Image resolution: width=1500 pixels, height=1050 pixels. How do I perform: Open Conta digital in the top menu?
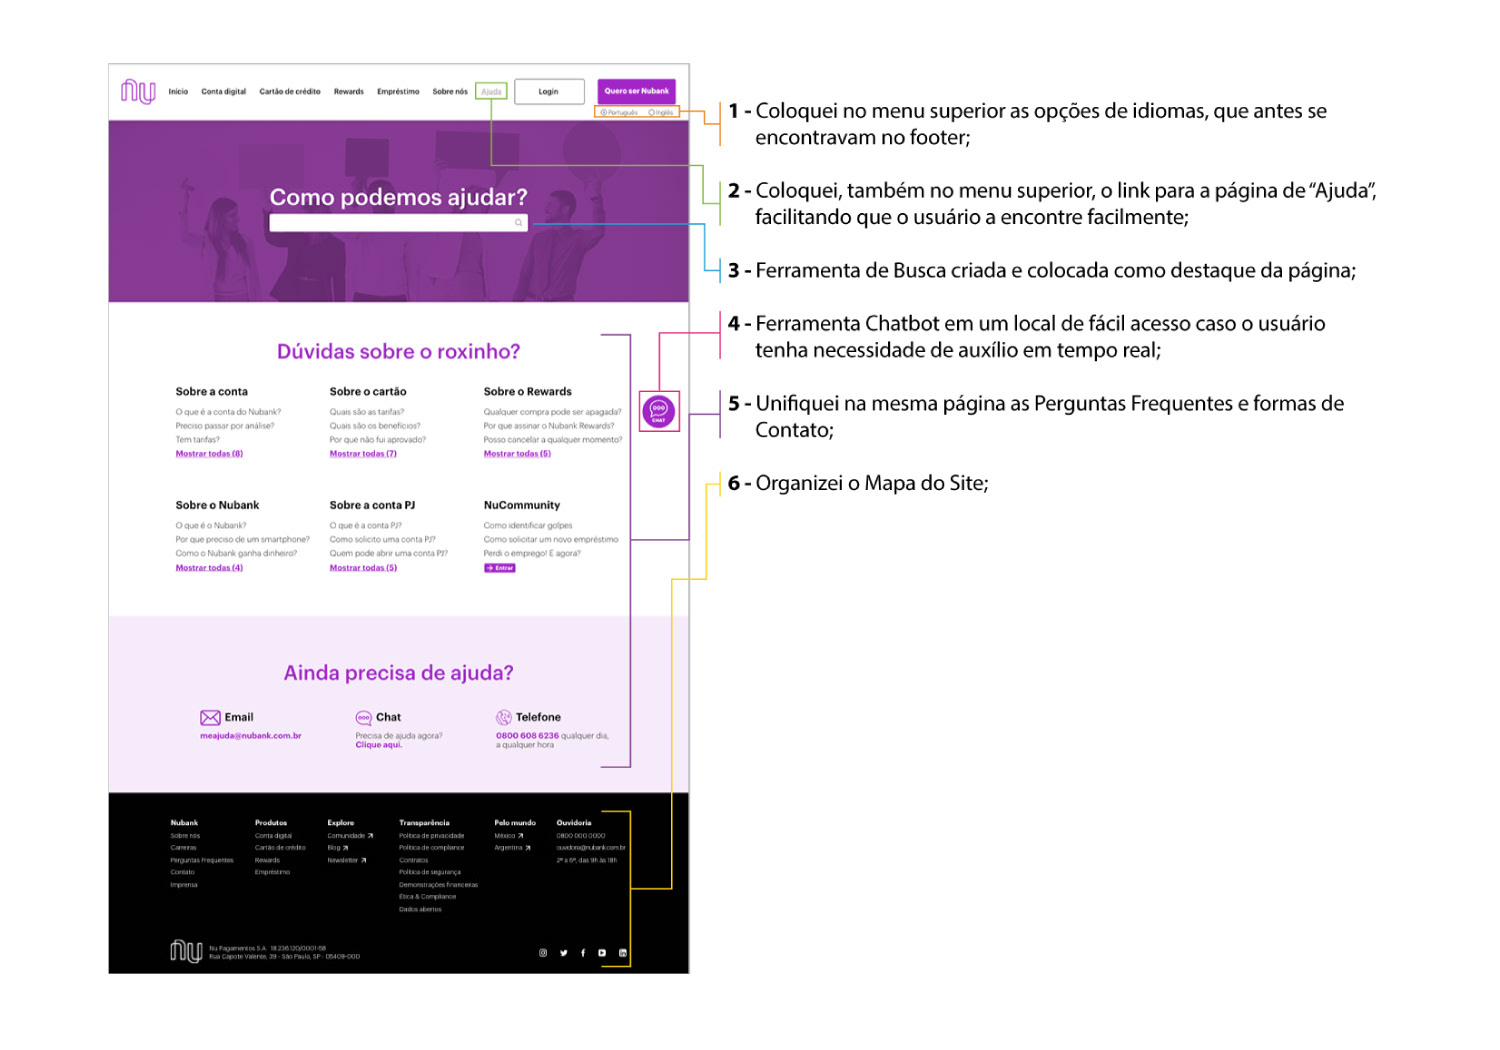click(224, 92)
